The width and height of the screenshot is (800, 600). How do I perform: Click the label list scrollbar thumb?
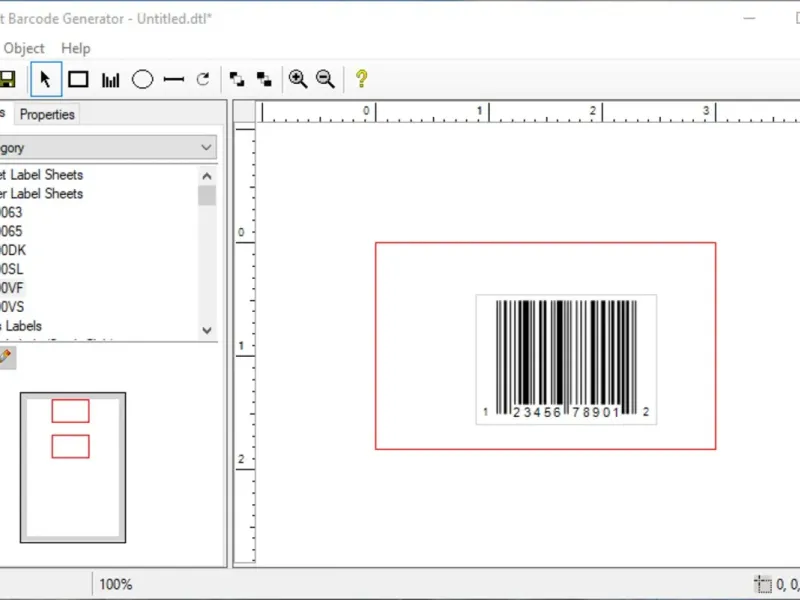point(207,195)
